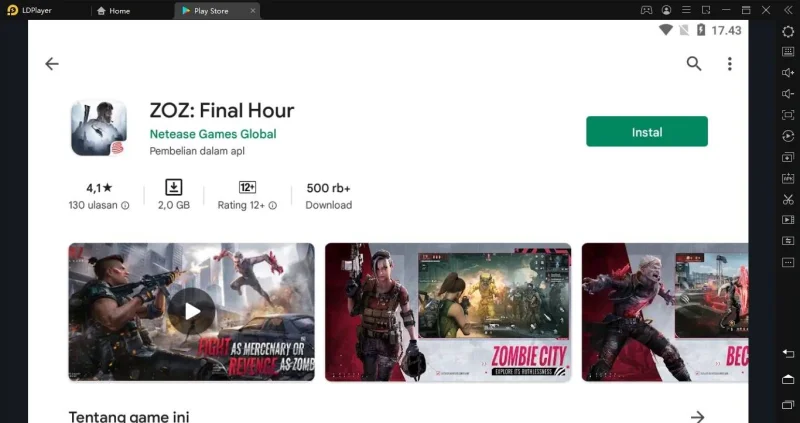The width and height of the screenshot is (800, 423).
Task: Toggle fullscreen in LDPlayer sidebar
Action: click(788, 115)
